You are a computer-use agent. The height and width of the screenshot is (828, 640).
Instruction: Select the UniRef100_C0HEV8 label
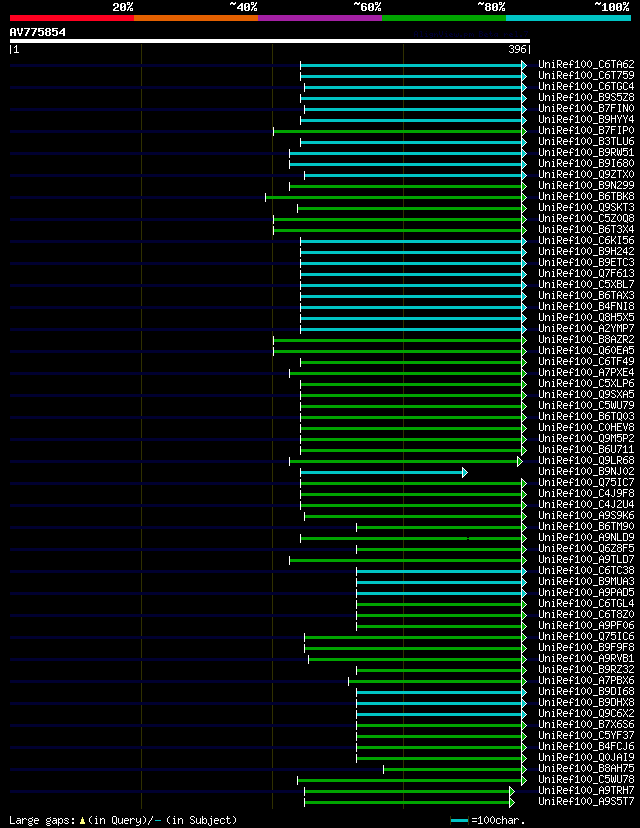pyautogui.click(x=586, y=428)
